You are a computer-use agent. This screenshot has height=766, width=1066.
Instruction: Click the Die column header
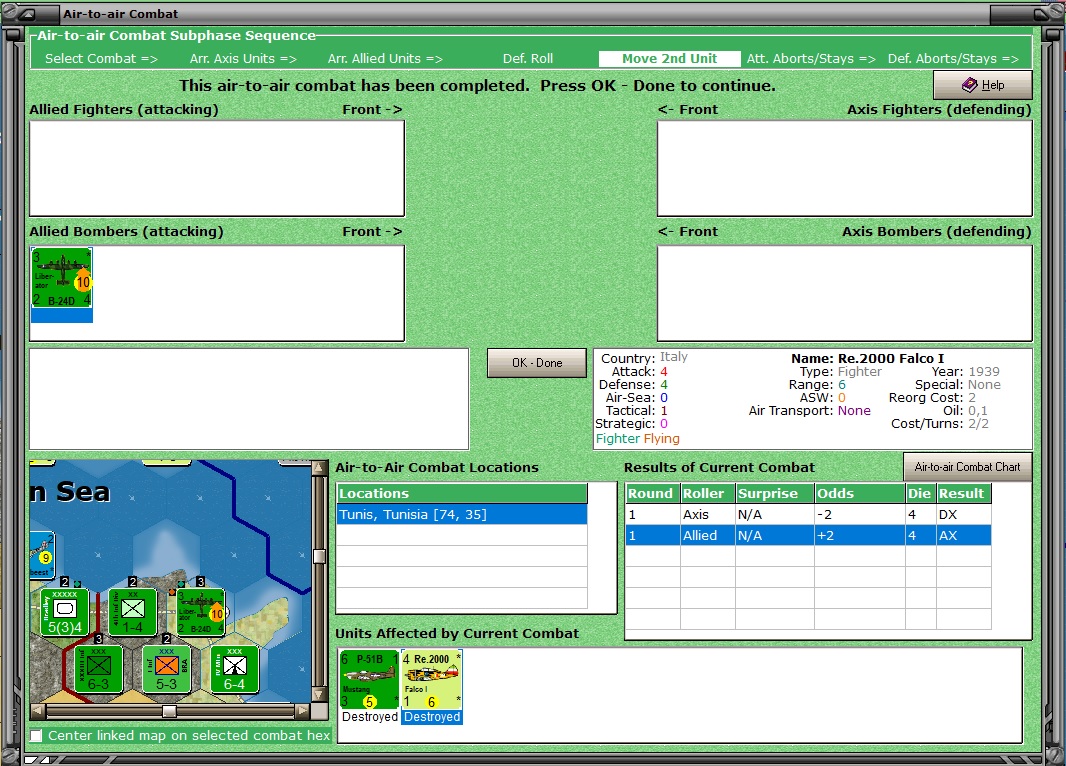coord(921,493)
